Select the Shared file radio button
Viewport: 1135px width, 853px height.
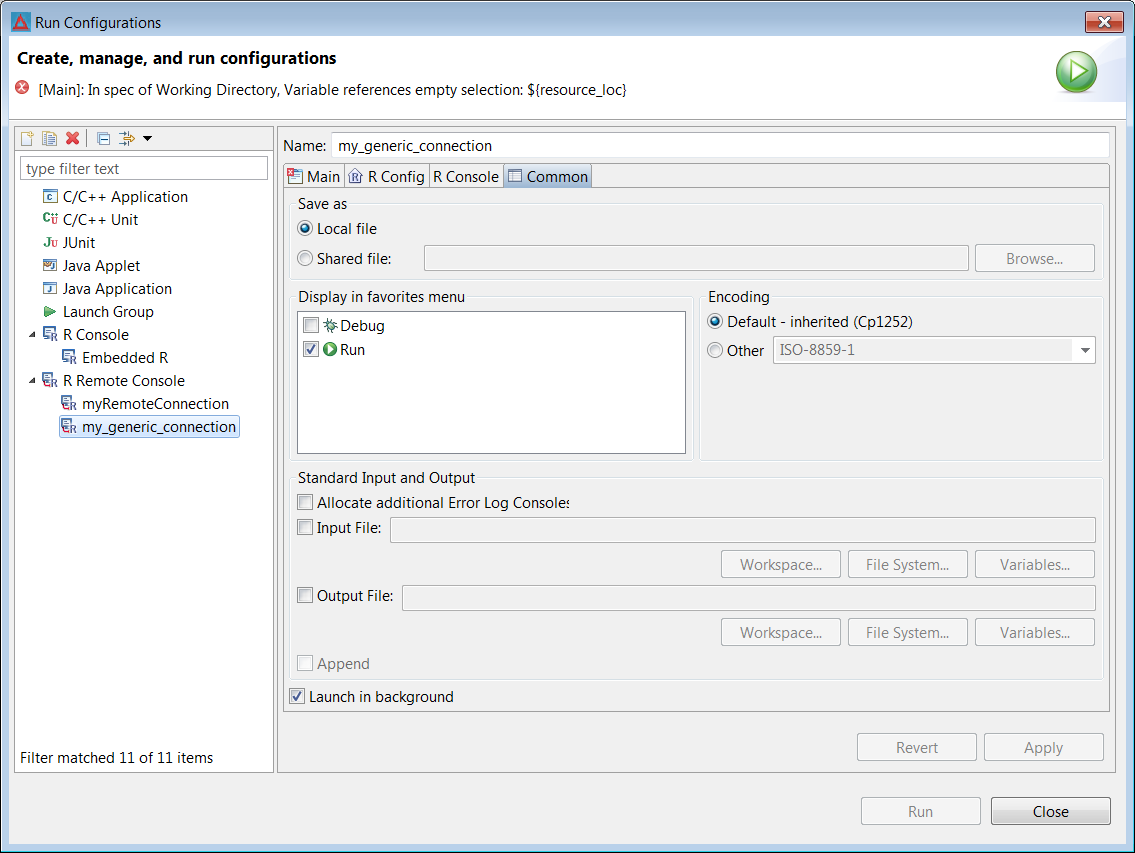[x=305, y=259]
